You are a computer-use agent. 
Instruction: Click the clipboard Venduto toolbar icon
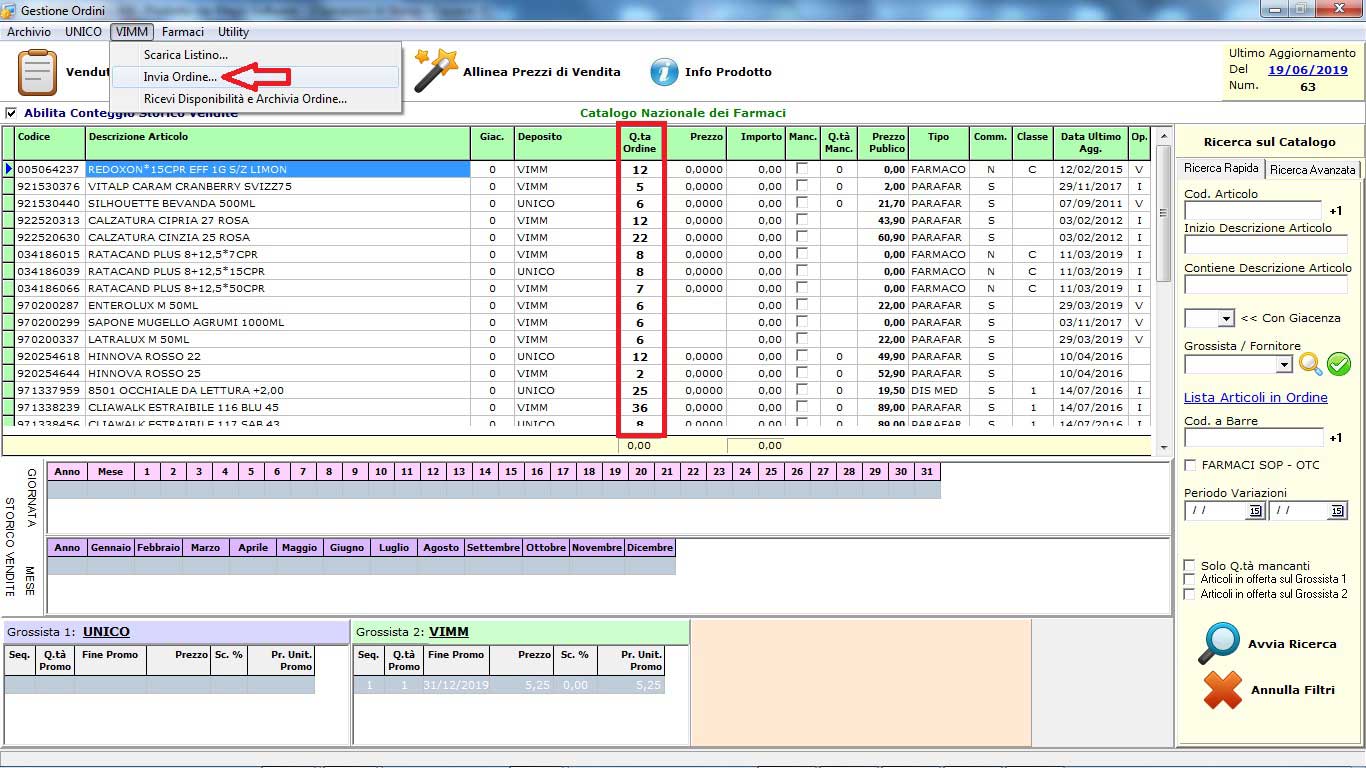[x=38, y=72]
